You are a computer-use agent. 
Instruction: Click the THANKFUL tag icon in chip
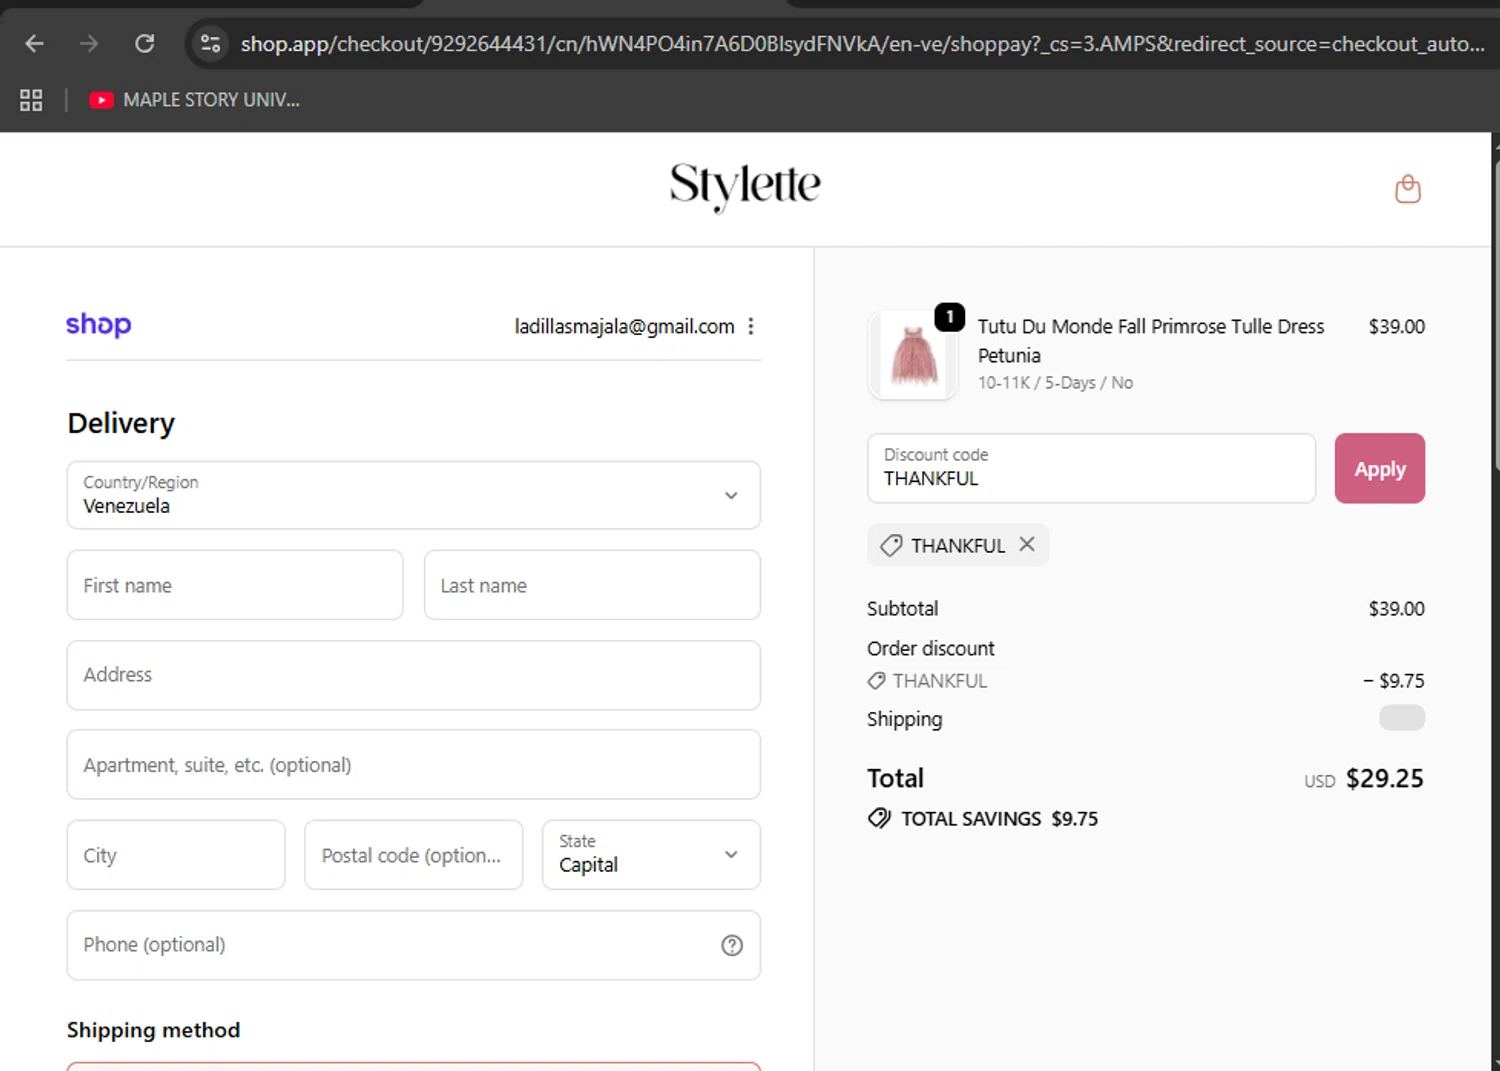click(x=891, y=545)
